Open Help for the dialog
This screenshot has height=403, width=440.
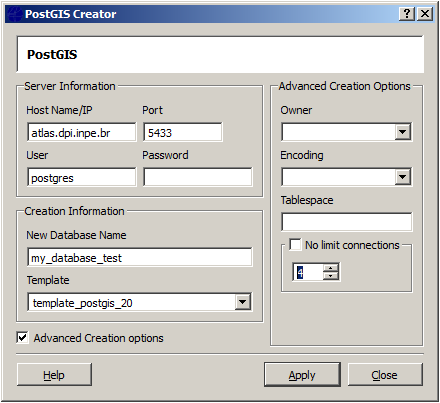click(x=54, y=375)
